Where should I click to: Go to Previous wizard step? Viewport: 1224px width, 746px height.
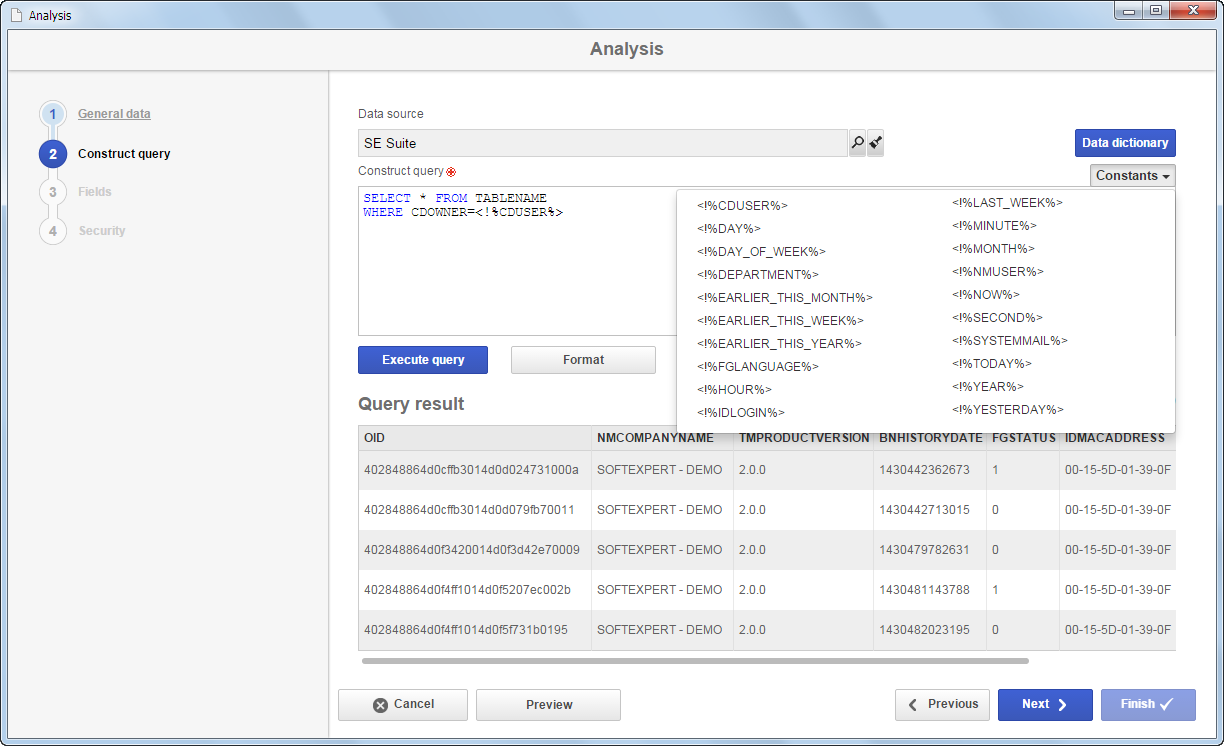click(x=942, y=705)
